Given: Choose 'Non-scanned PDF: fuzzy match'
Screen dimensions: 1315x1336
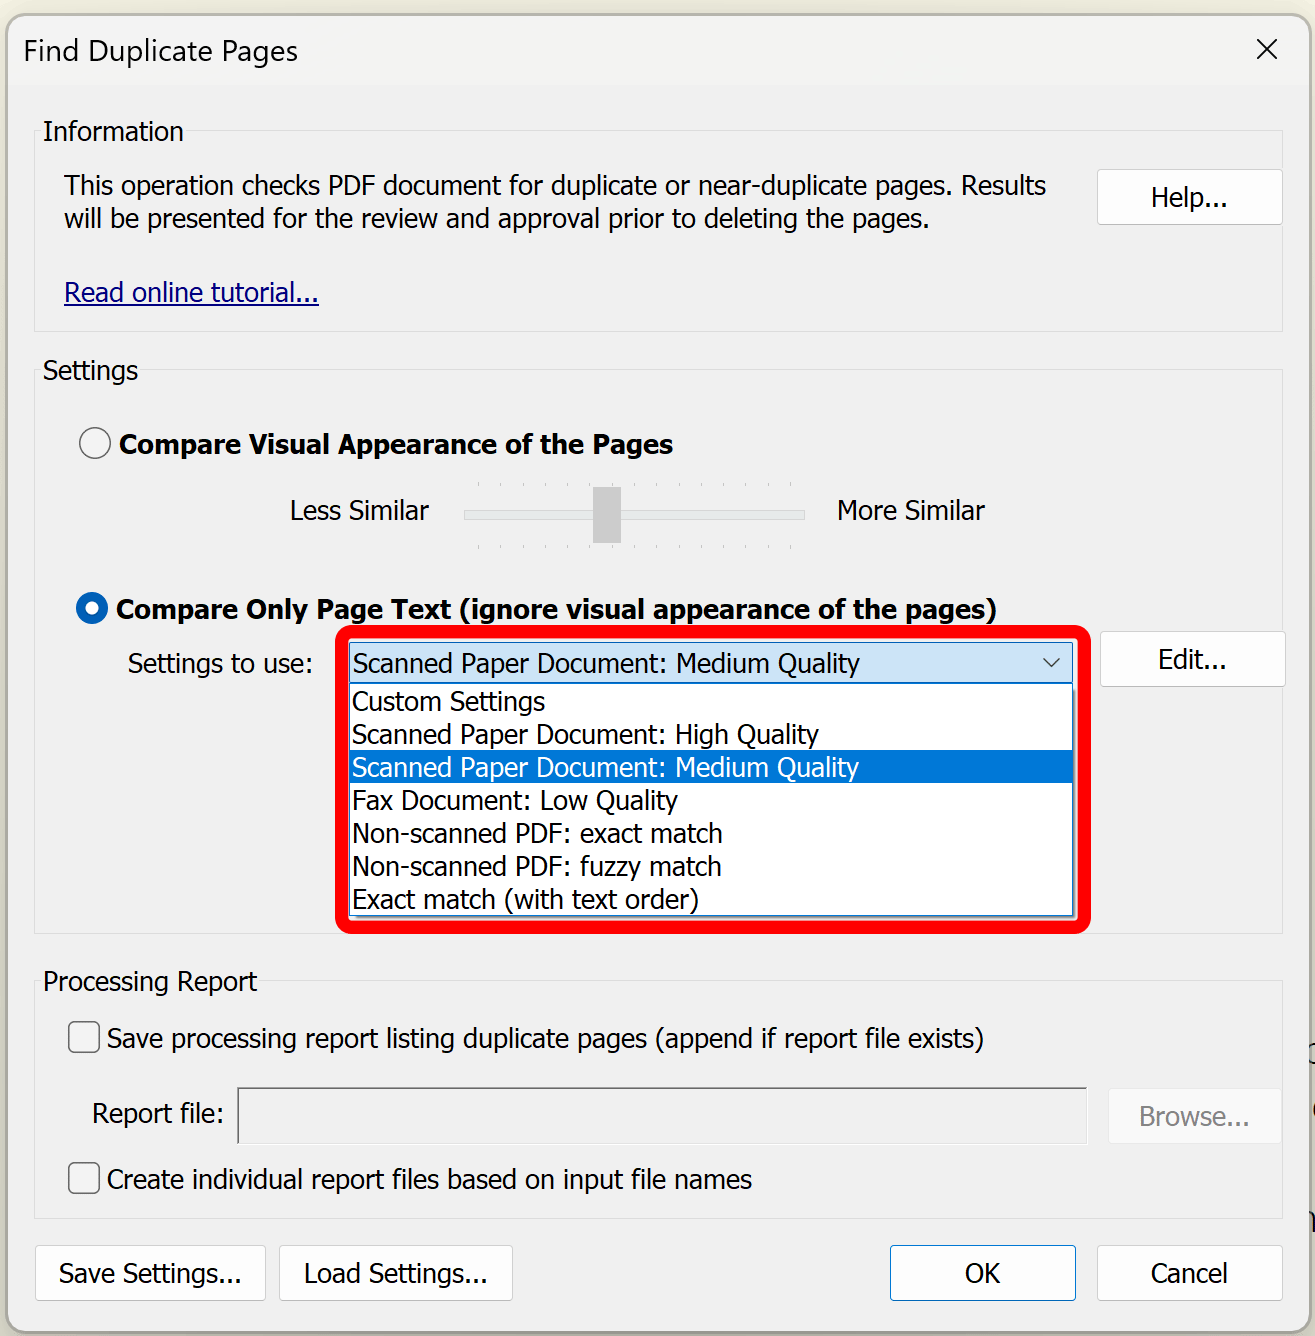Looking at the screenshot, I should (536, 866).
